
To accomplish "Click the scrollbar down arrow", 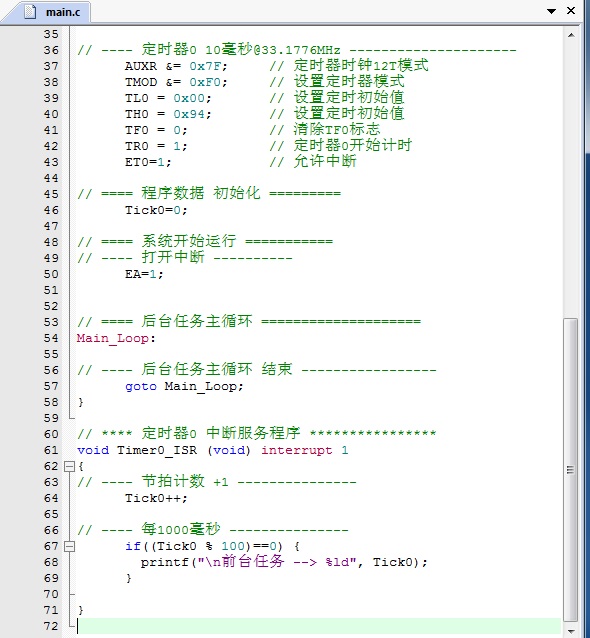I will [x=571, y=631].
